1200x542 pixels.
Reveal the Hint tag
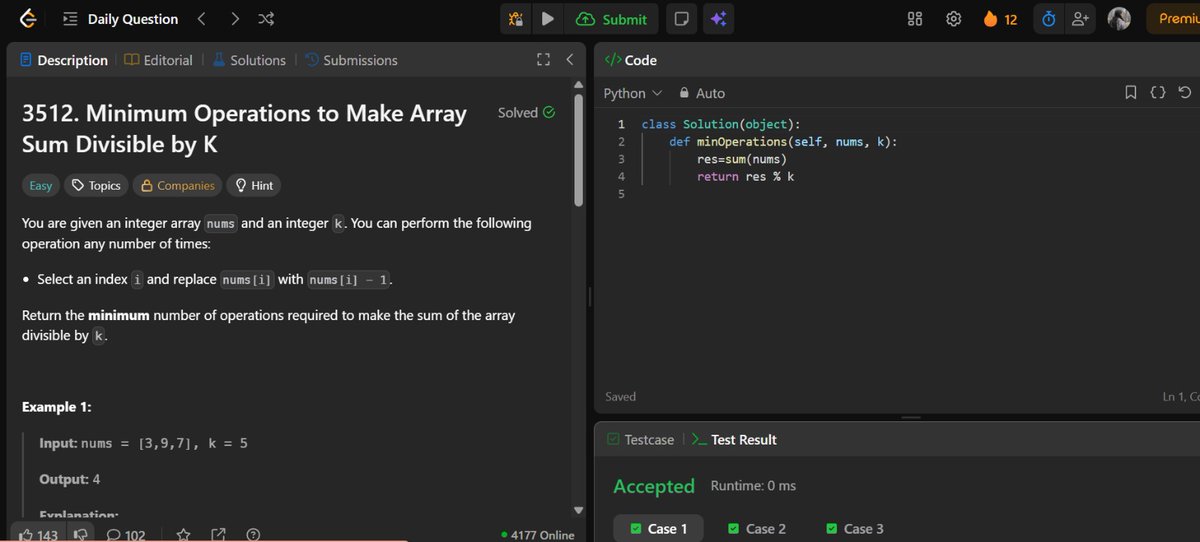(x=254, y=185)
